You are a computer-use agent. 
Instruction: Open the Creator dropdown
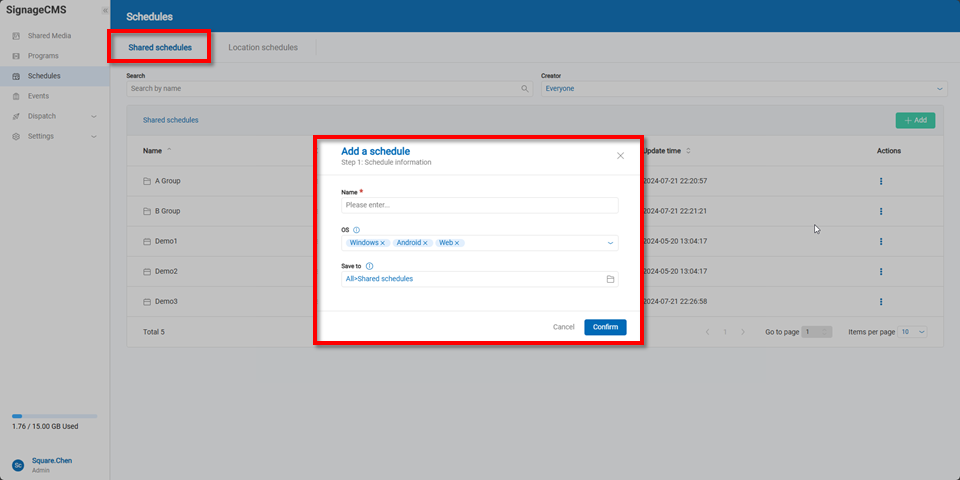[x=940, y=89]
